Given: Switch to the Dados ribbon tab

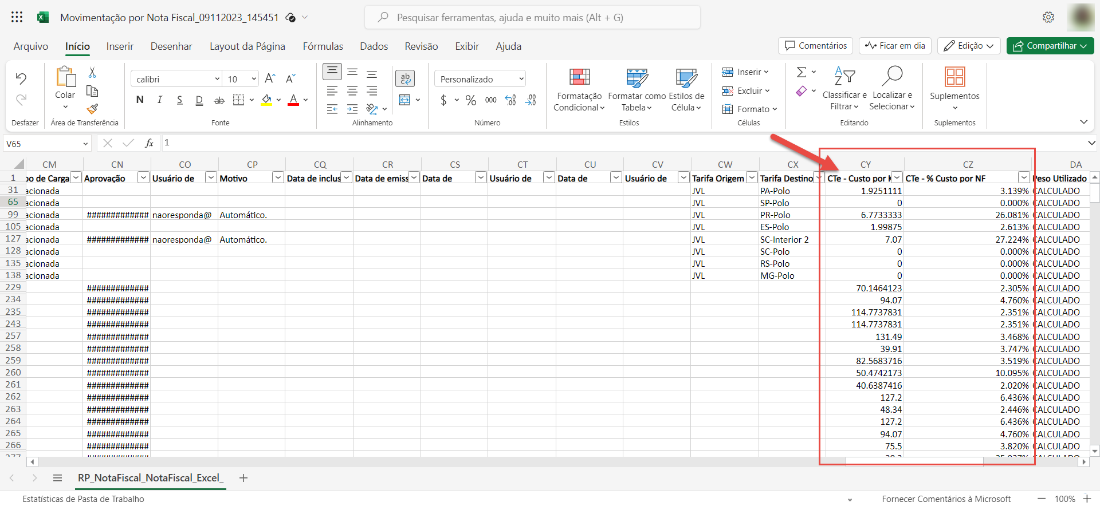Looking at the screenshot, I should pyautogui.click(x=373, y=46).
